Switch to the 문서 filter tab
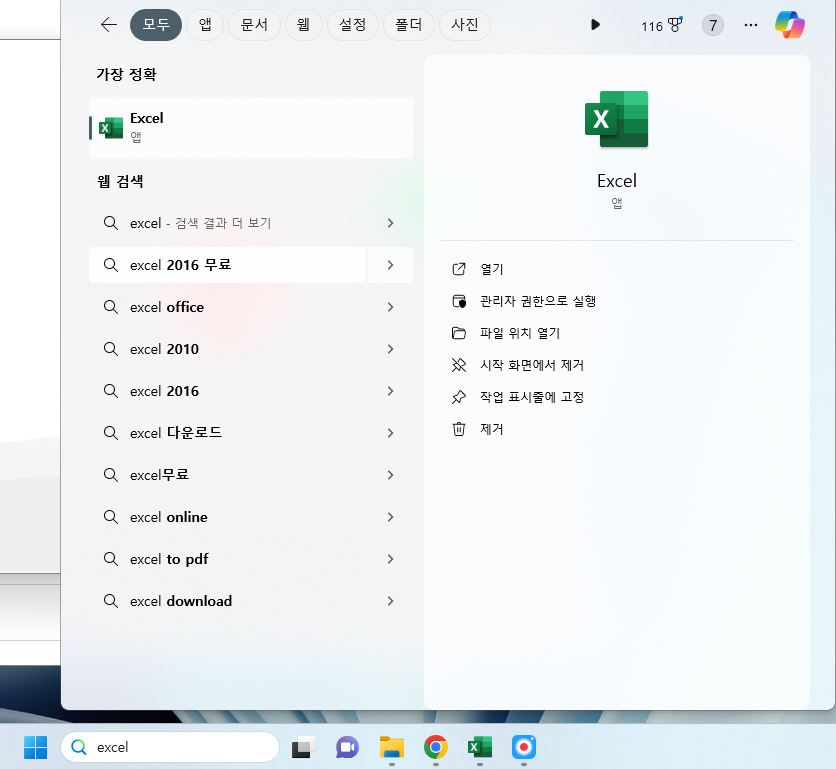836x769 pixels. pos(254,25)
